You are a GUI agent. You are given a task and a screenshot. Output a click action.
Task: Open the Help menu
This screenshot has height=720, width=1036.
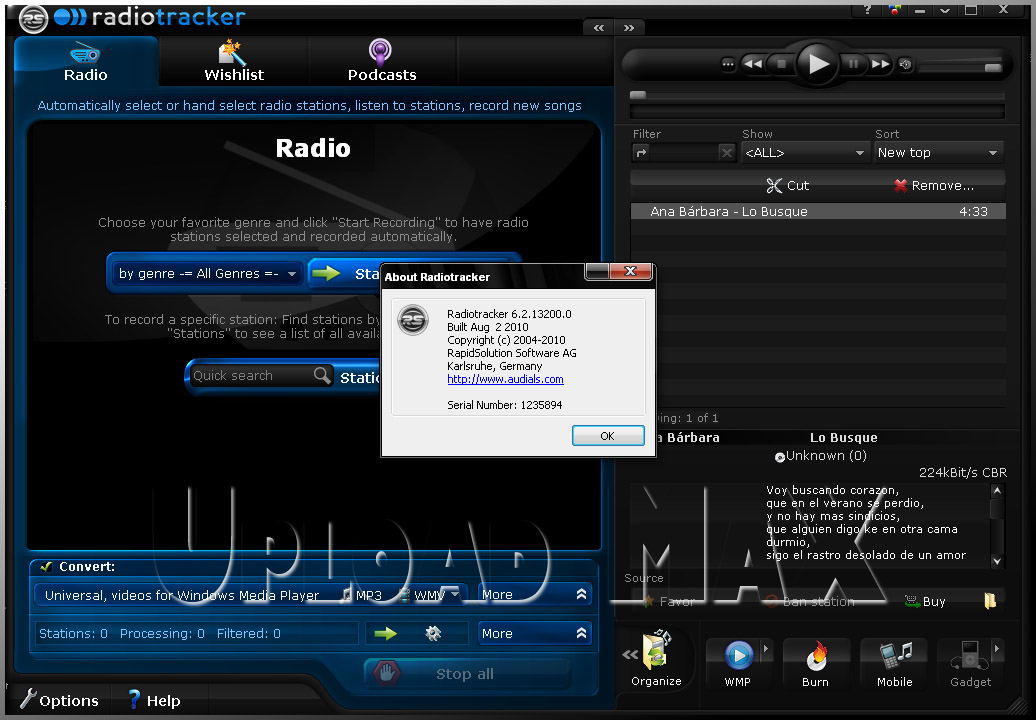point(154,700)
